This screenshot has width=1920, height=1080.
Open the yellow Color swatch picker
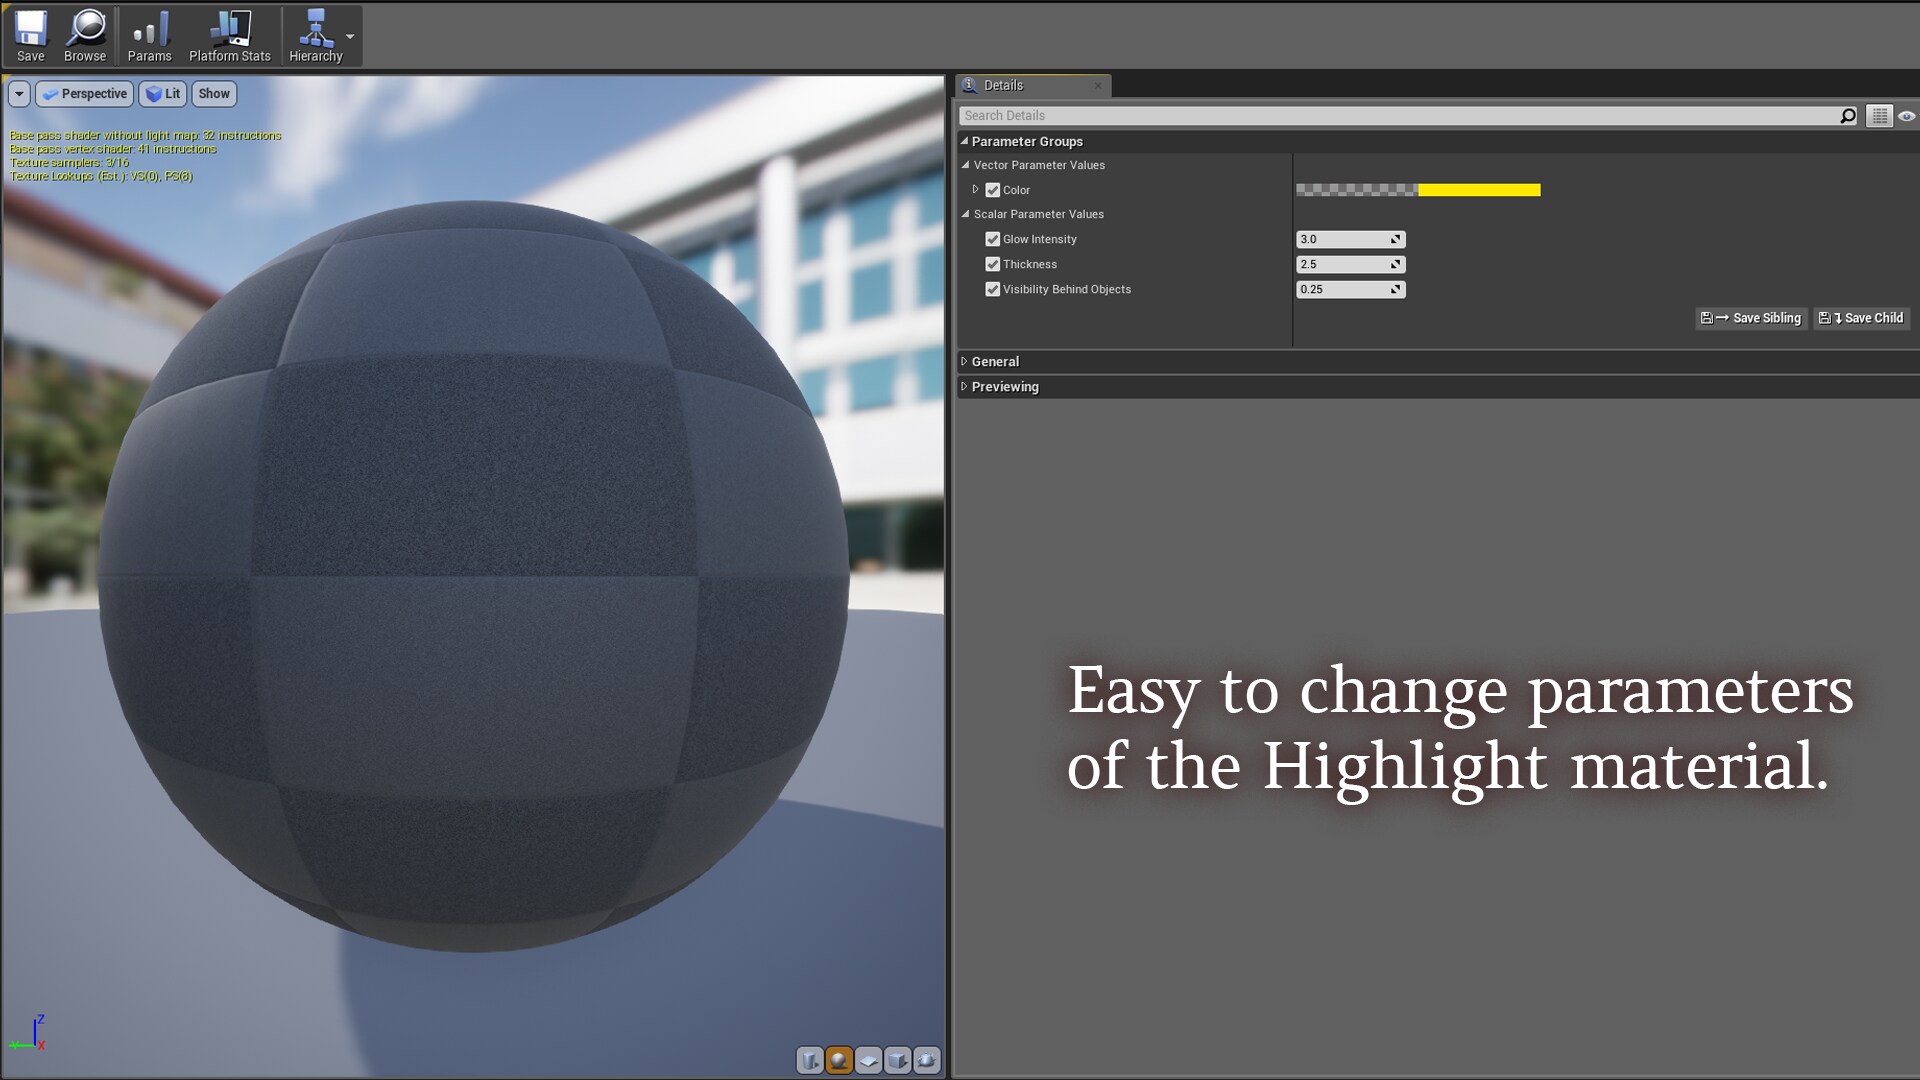tap(1478, 189)
